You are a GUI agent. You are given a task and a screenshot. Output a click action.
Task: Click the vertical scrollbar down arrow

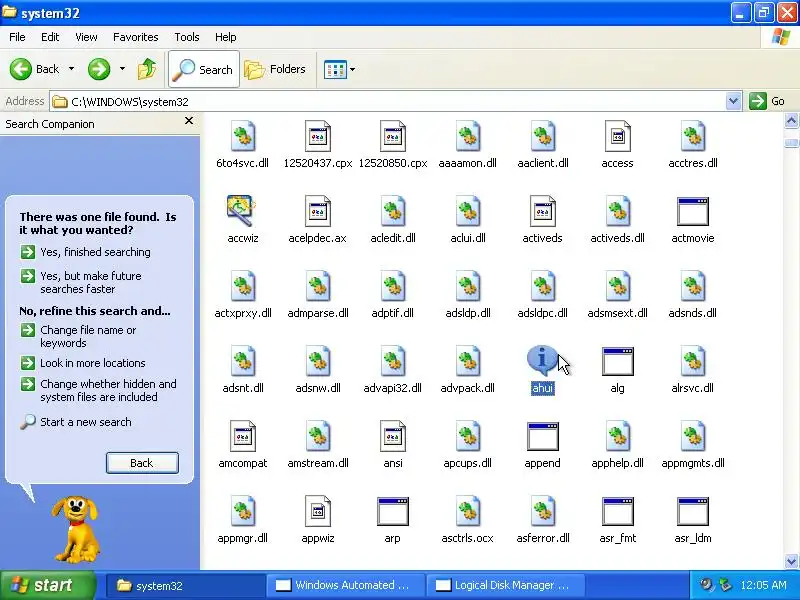791,562
